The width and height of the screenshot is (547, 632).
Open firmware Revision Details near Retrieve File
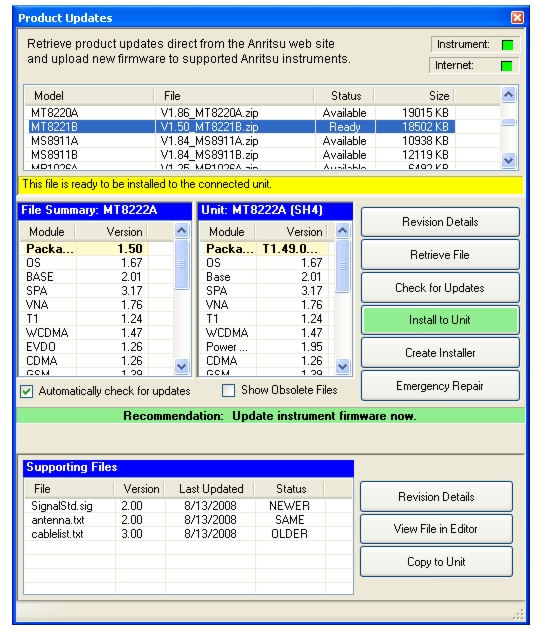[x=440, y=222]
